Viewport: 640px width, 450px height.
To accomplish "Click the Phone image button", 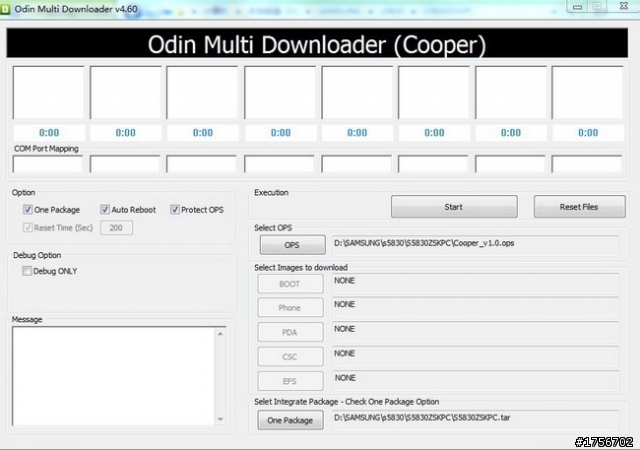I will pyautogui.click(x=290, y=307).
